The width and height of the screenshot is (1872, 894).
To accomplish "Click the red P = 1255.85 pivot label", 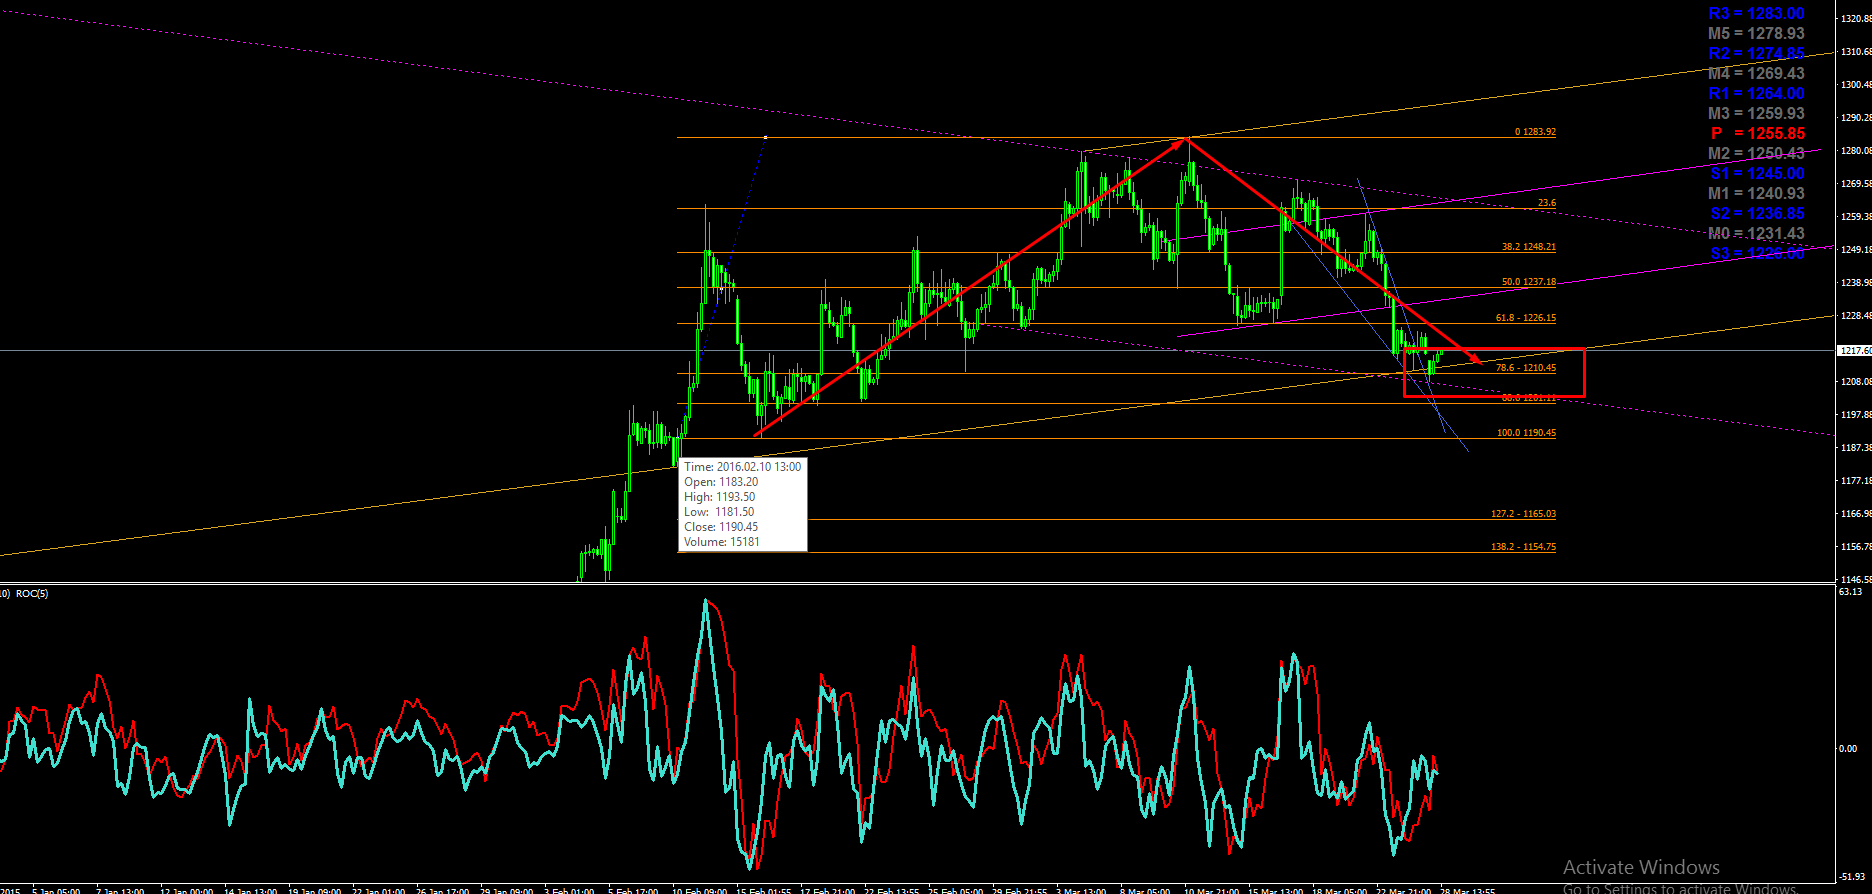I will tap(1757, 134).
